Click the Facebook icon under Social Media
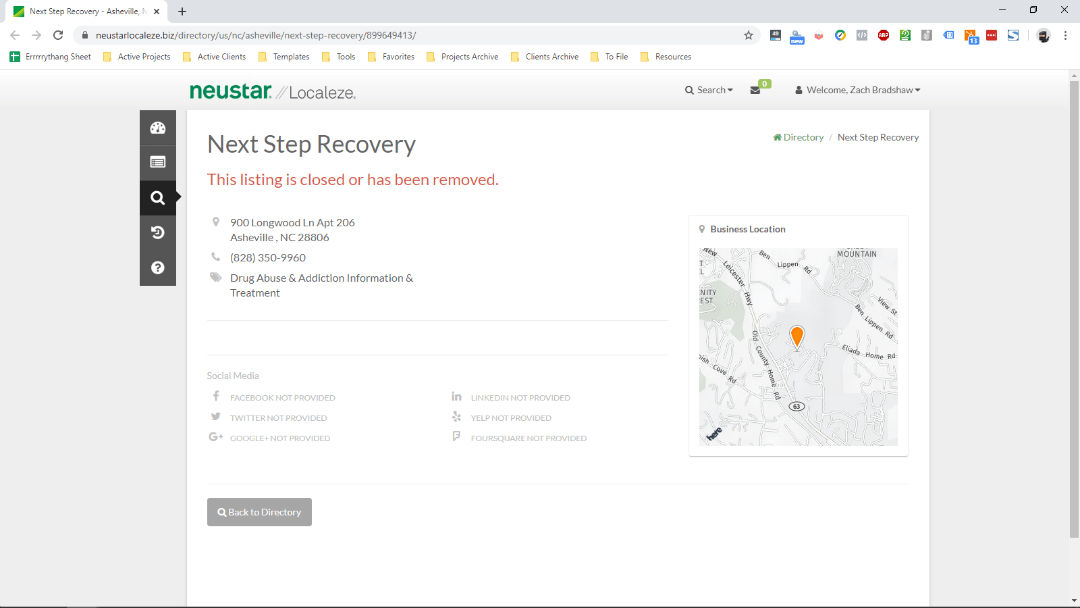This screenshot has height=608, width=1080. click(x=216, y=397)
